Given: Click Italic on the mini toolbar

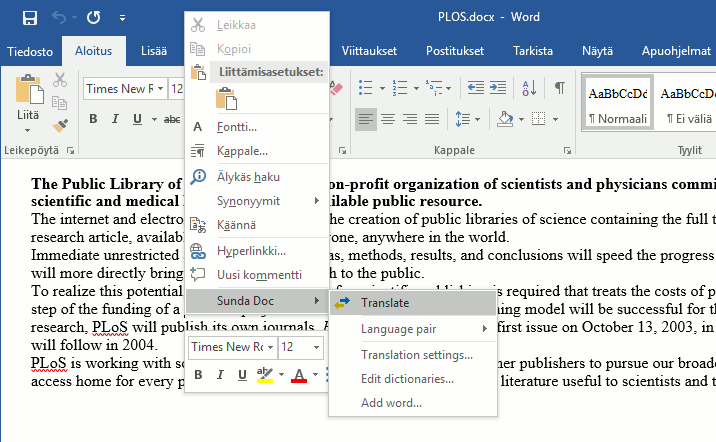Looking at the screenshot, I should (x=220, y=375).
